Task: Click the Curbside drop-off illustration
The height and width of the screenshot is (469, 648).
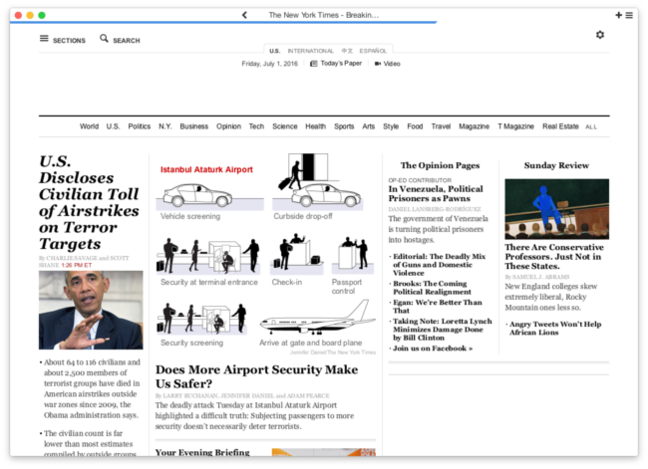Action: pos(318,180)
